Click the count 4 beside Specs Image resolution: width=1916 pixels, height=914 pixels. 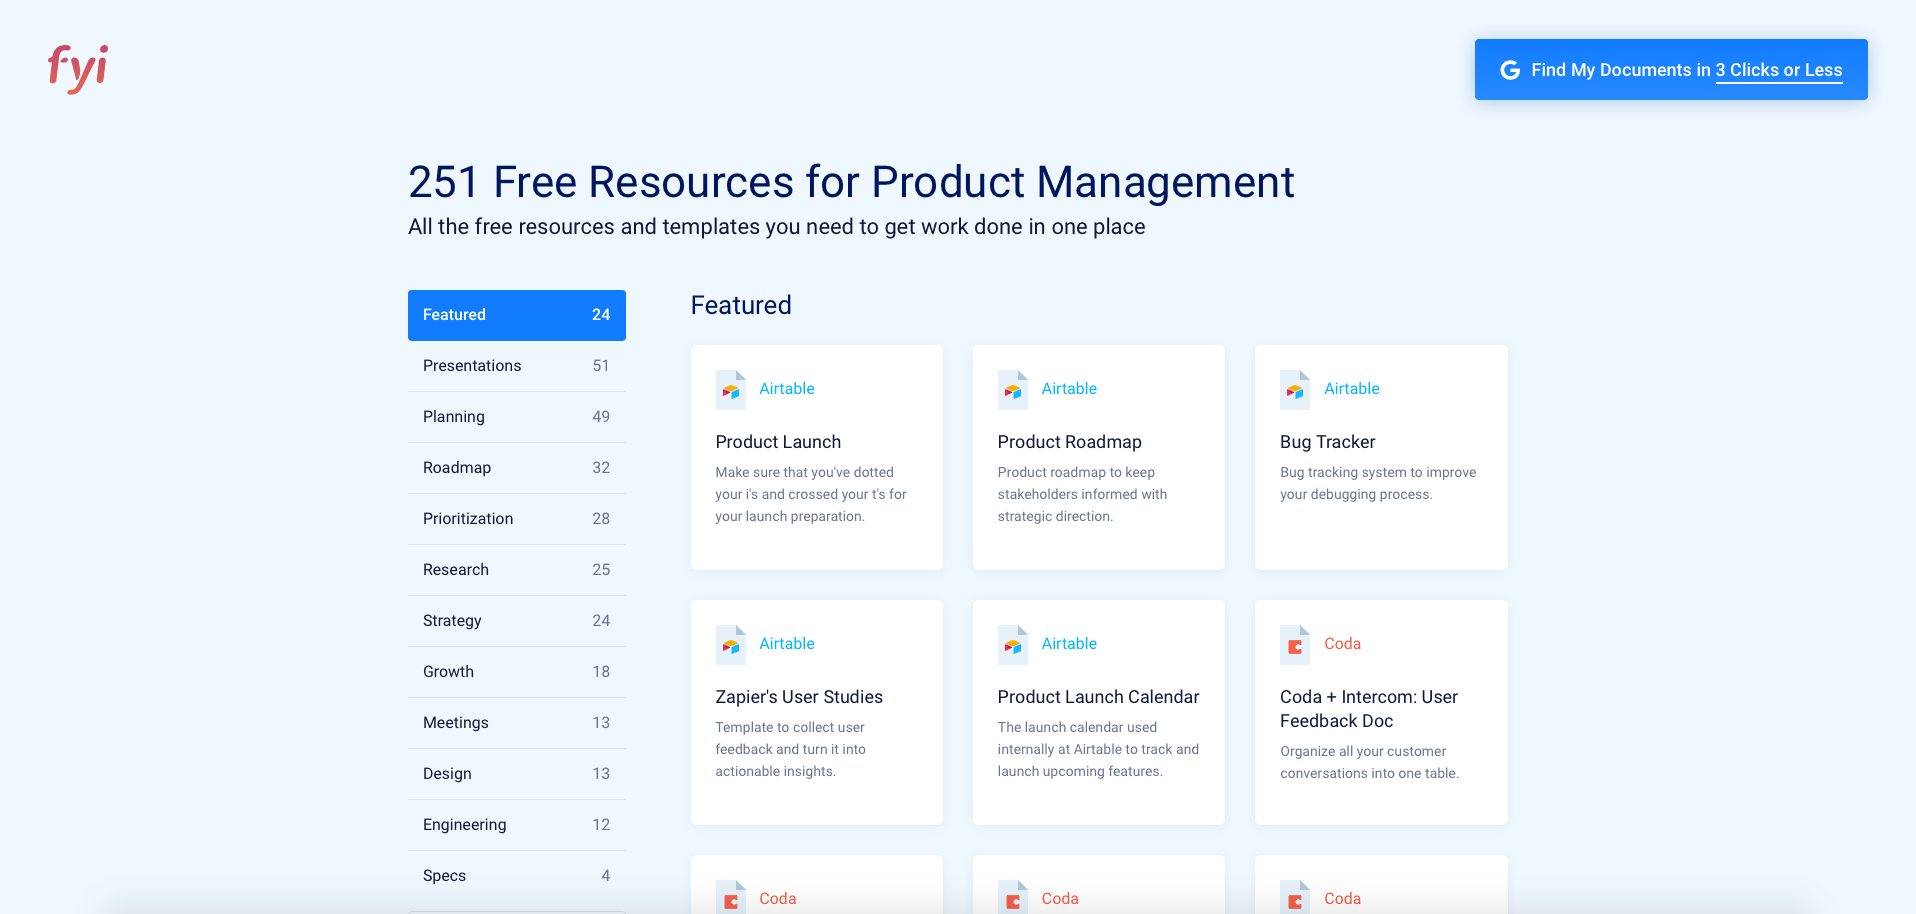(605, 876)
